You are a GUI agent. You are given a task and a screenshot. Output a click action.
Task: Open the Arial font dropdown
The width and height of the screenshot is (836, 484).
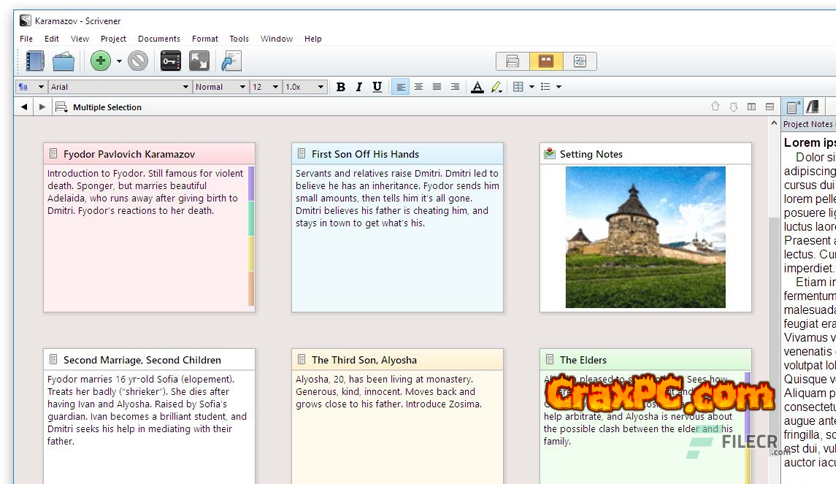coord(119,87)
